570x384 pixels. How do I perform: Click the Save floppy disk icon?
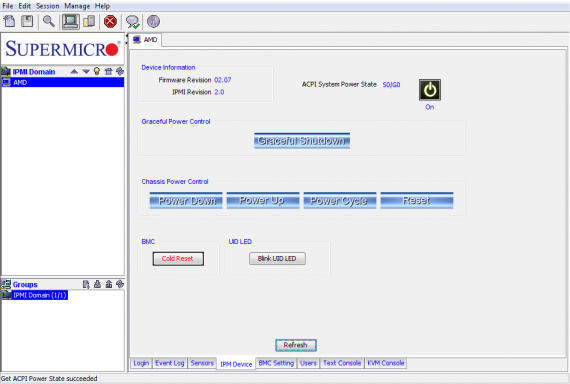pyautogui.click(x=27, y=21)
